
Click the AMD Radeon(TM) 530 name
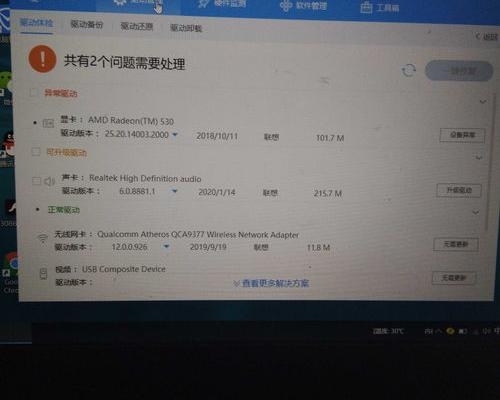tap(131, 121)
